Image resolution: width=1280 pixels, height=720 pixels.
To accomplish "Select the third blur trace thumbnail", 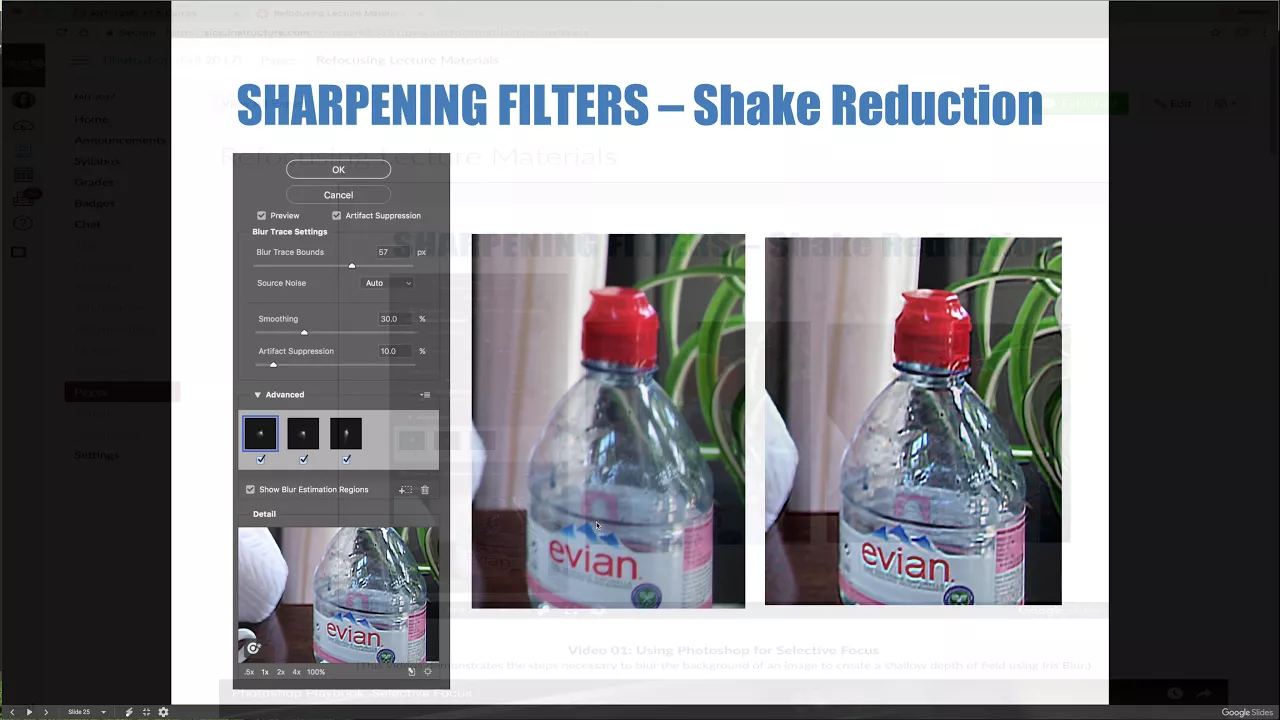I will (x=346, y=433).
